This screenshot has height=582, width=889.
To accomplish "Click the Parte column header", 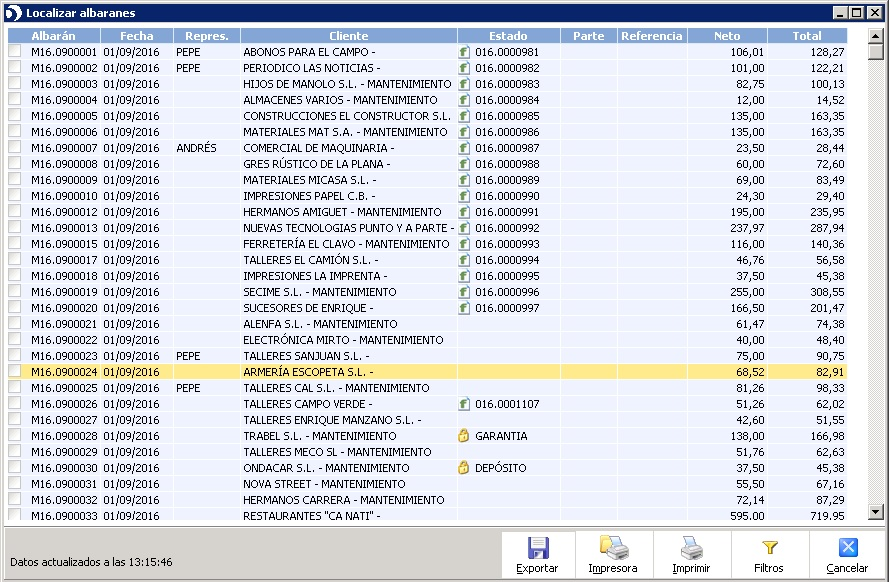I will pyautogui.click(x=589, y=36).
